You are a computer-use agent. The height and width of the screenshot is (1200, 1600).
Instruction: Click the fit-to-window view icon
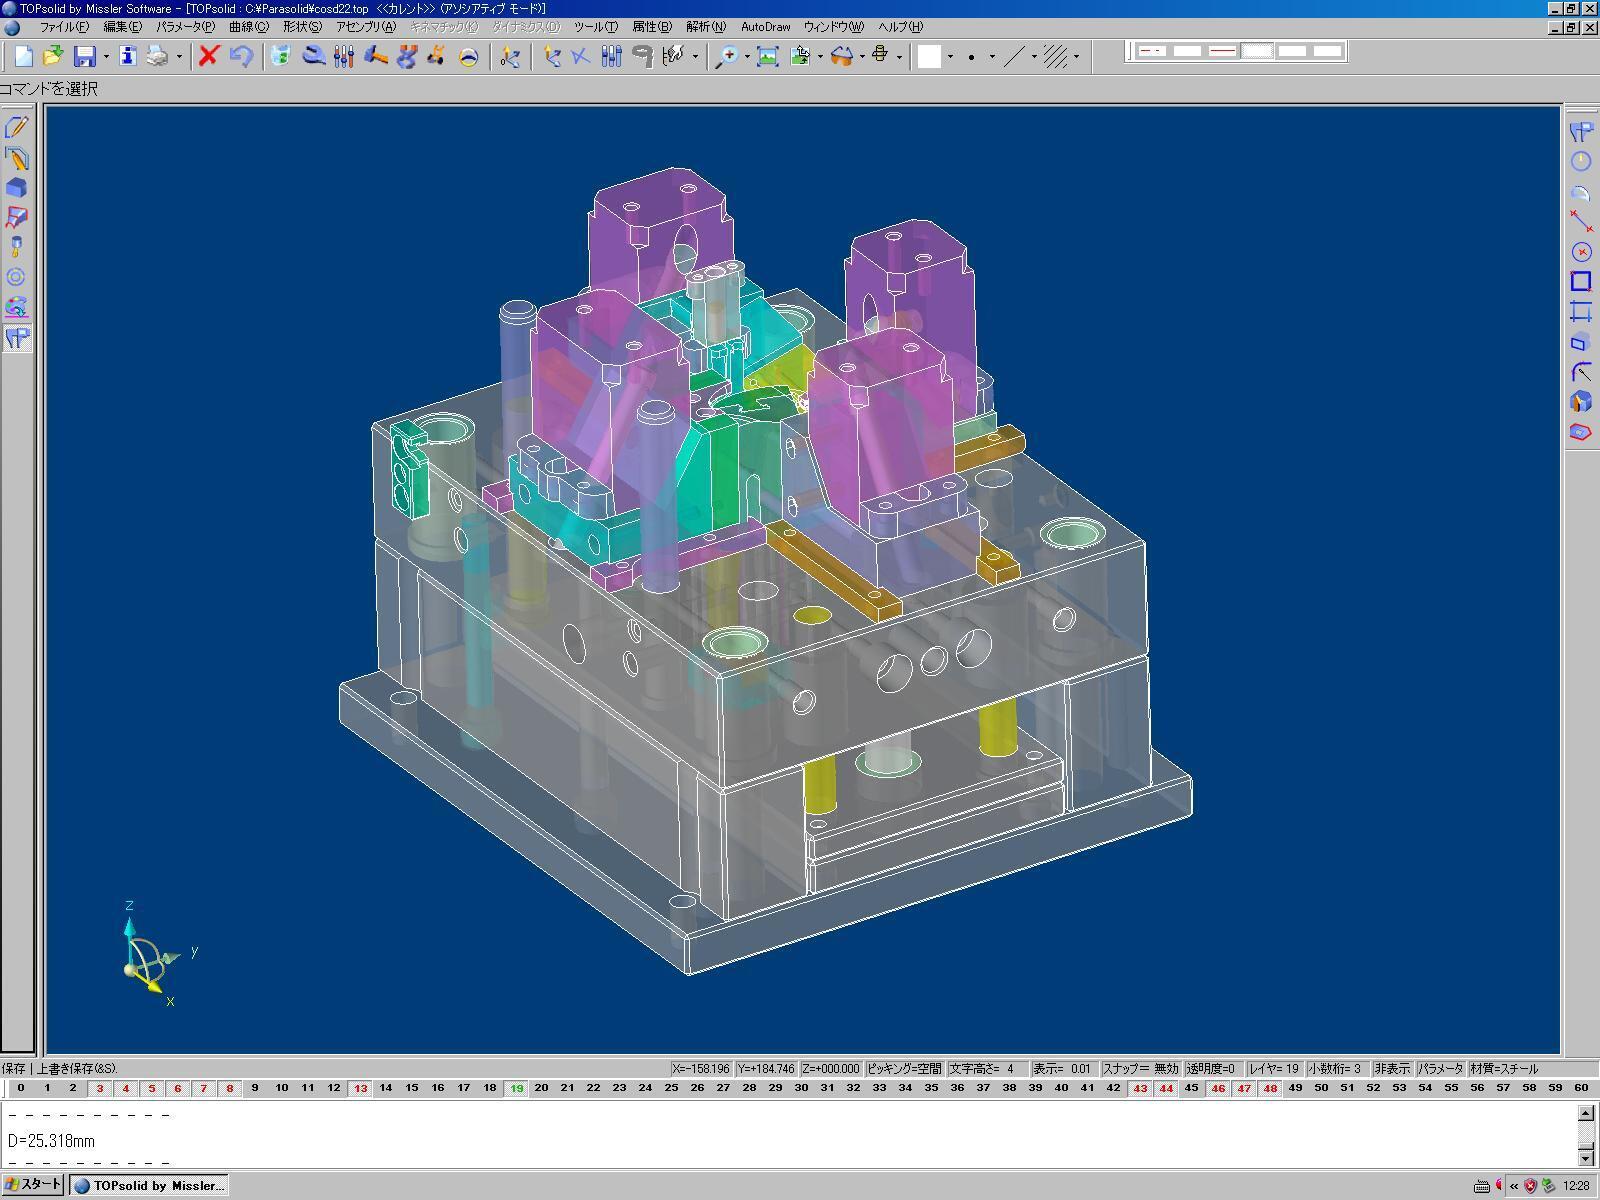767,56
